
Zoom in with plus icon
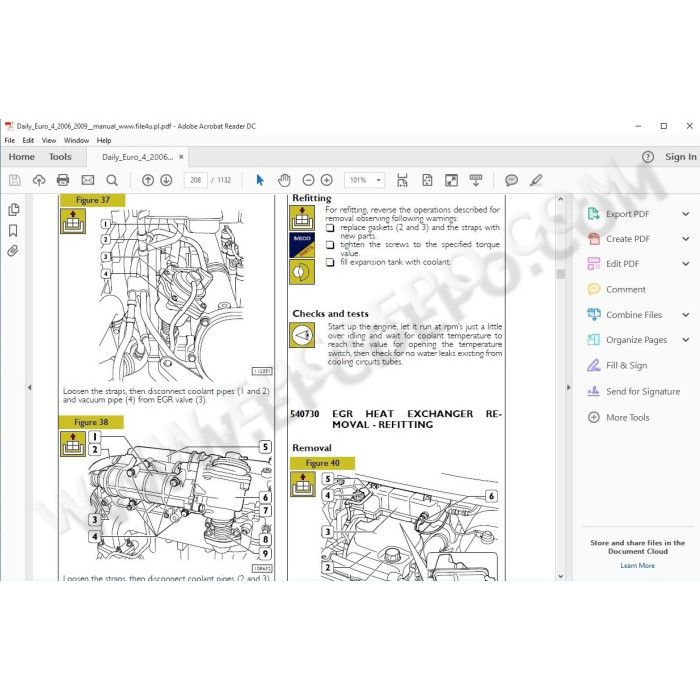point(327,180)
